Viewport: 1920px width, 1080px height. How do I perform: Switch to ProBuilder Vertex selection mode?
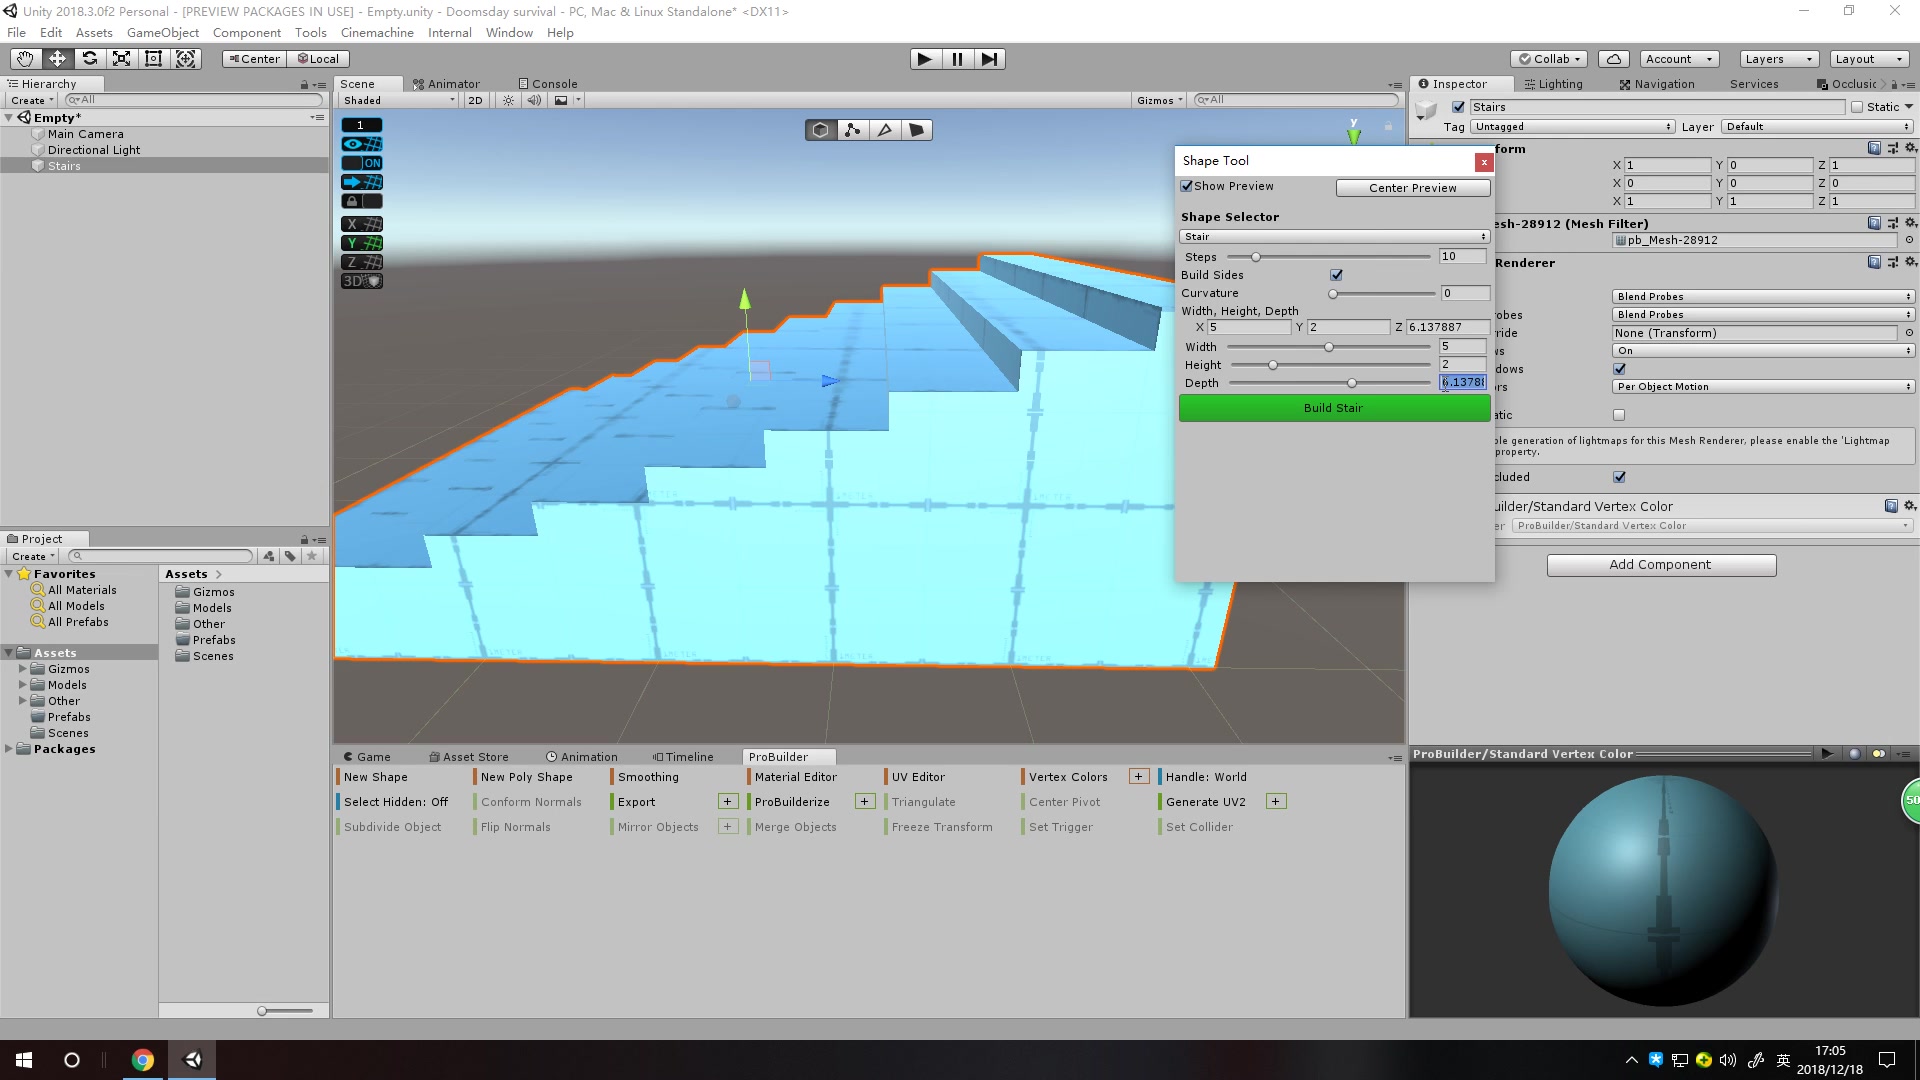(x=852, y=129)
